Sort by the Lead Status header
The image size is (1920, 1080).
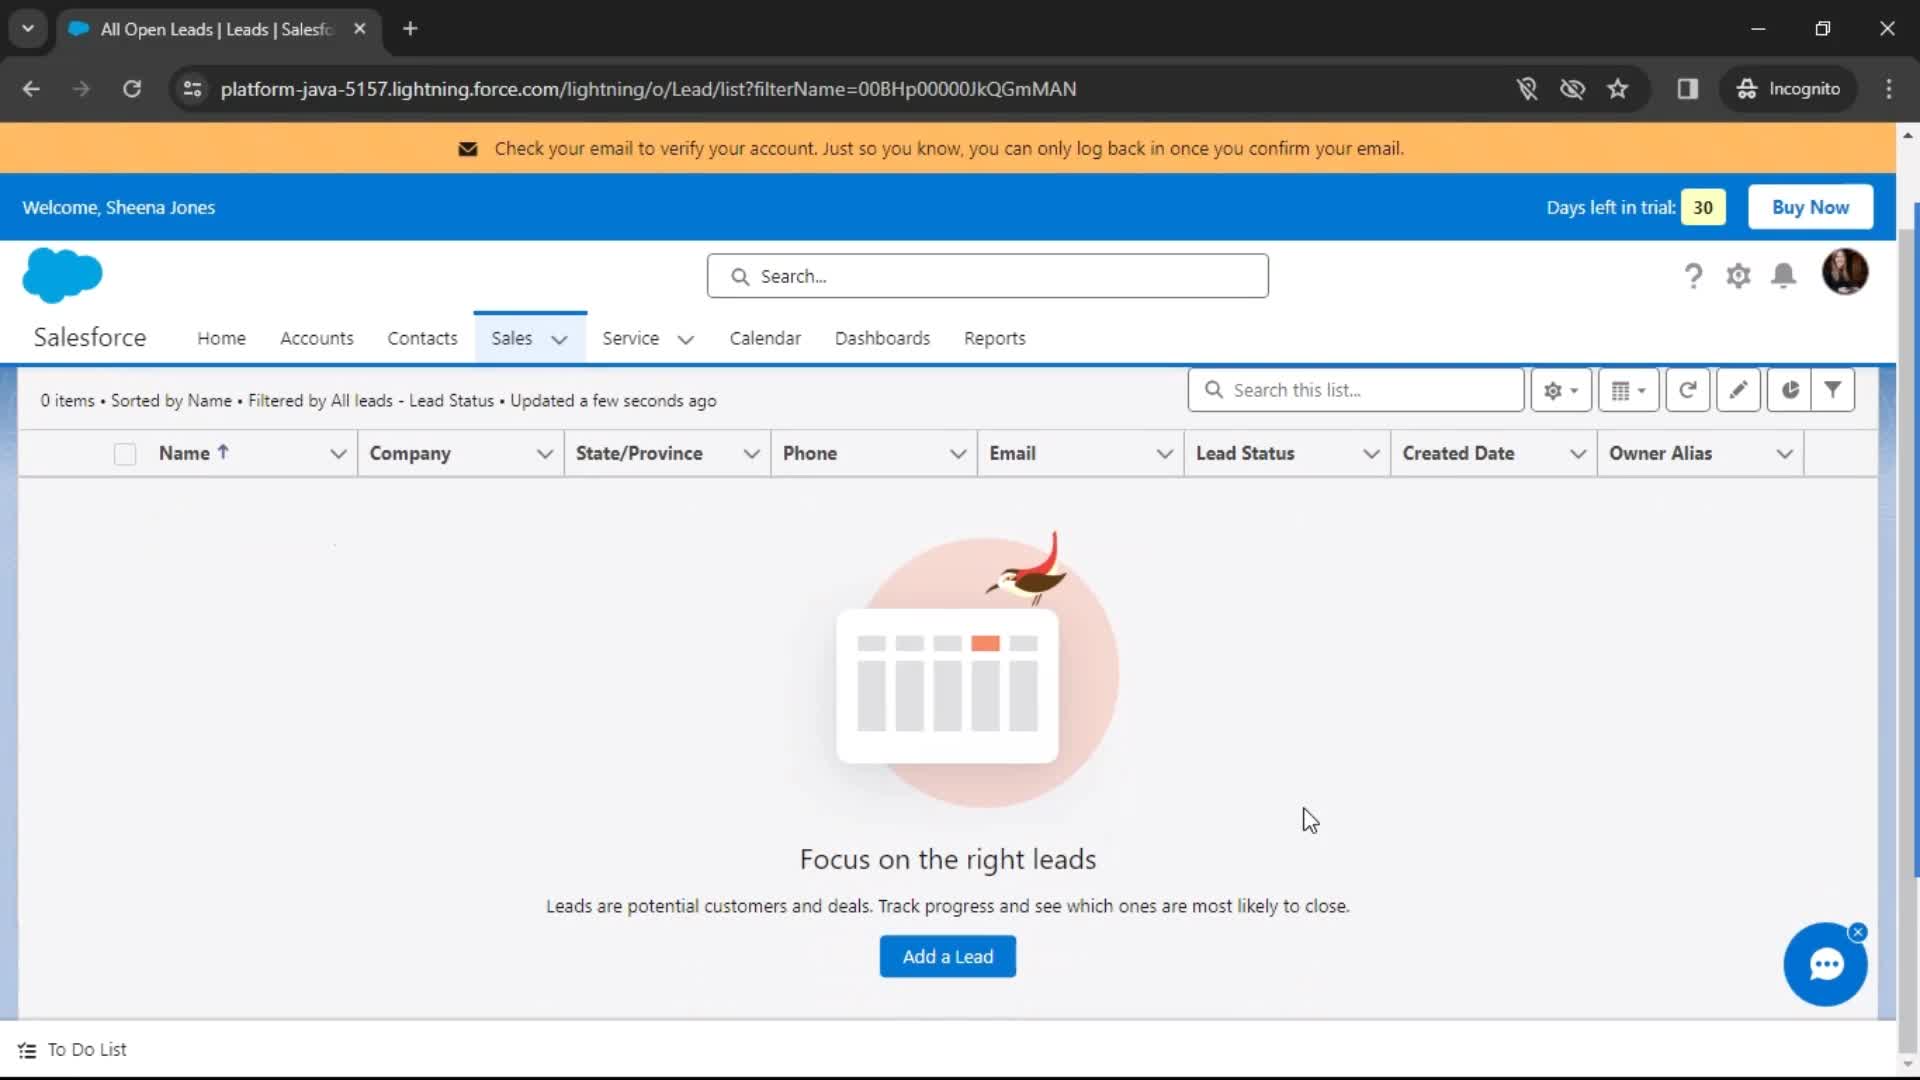[x=1245, y=453]
